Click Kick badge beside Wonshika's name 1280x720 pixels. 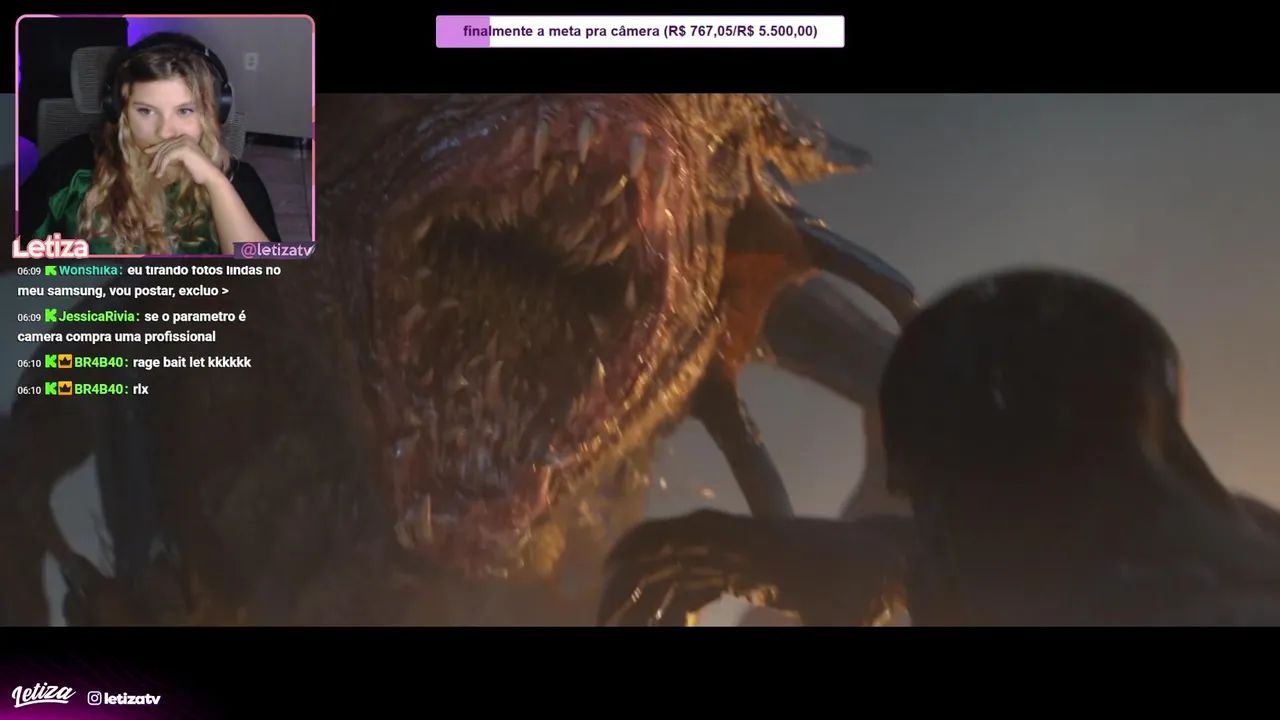coord(51,270)
